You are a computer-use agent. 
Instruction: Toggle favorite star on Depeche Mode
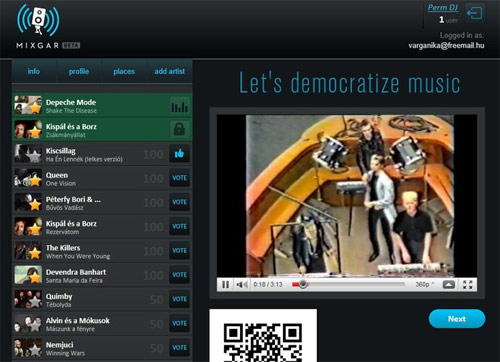(x=35, y=108)
